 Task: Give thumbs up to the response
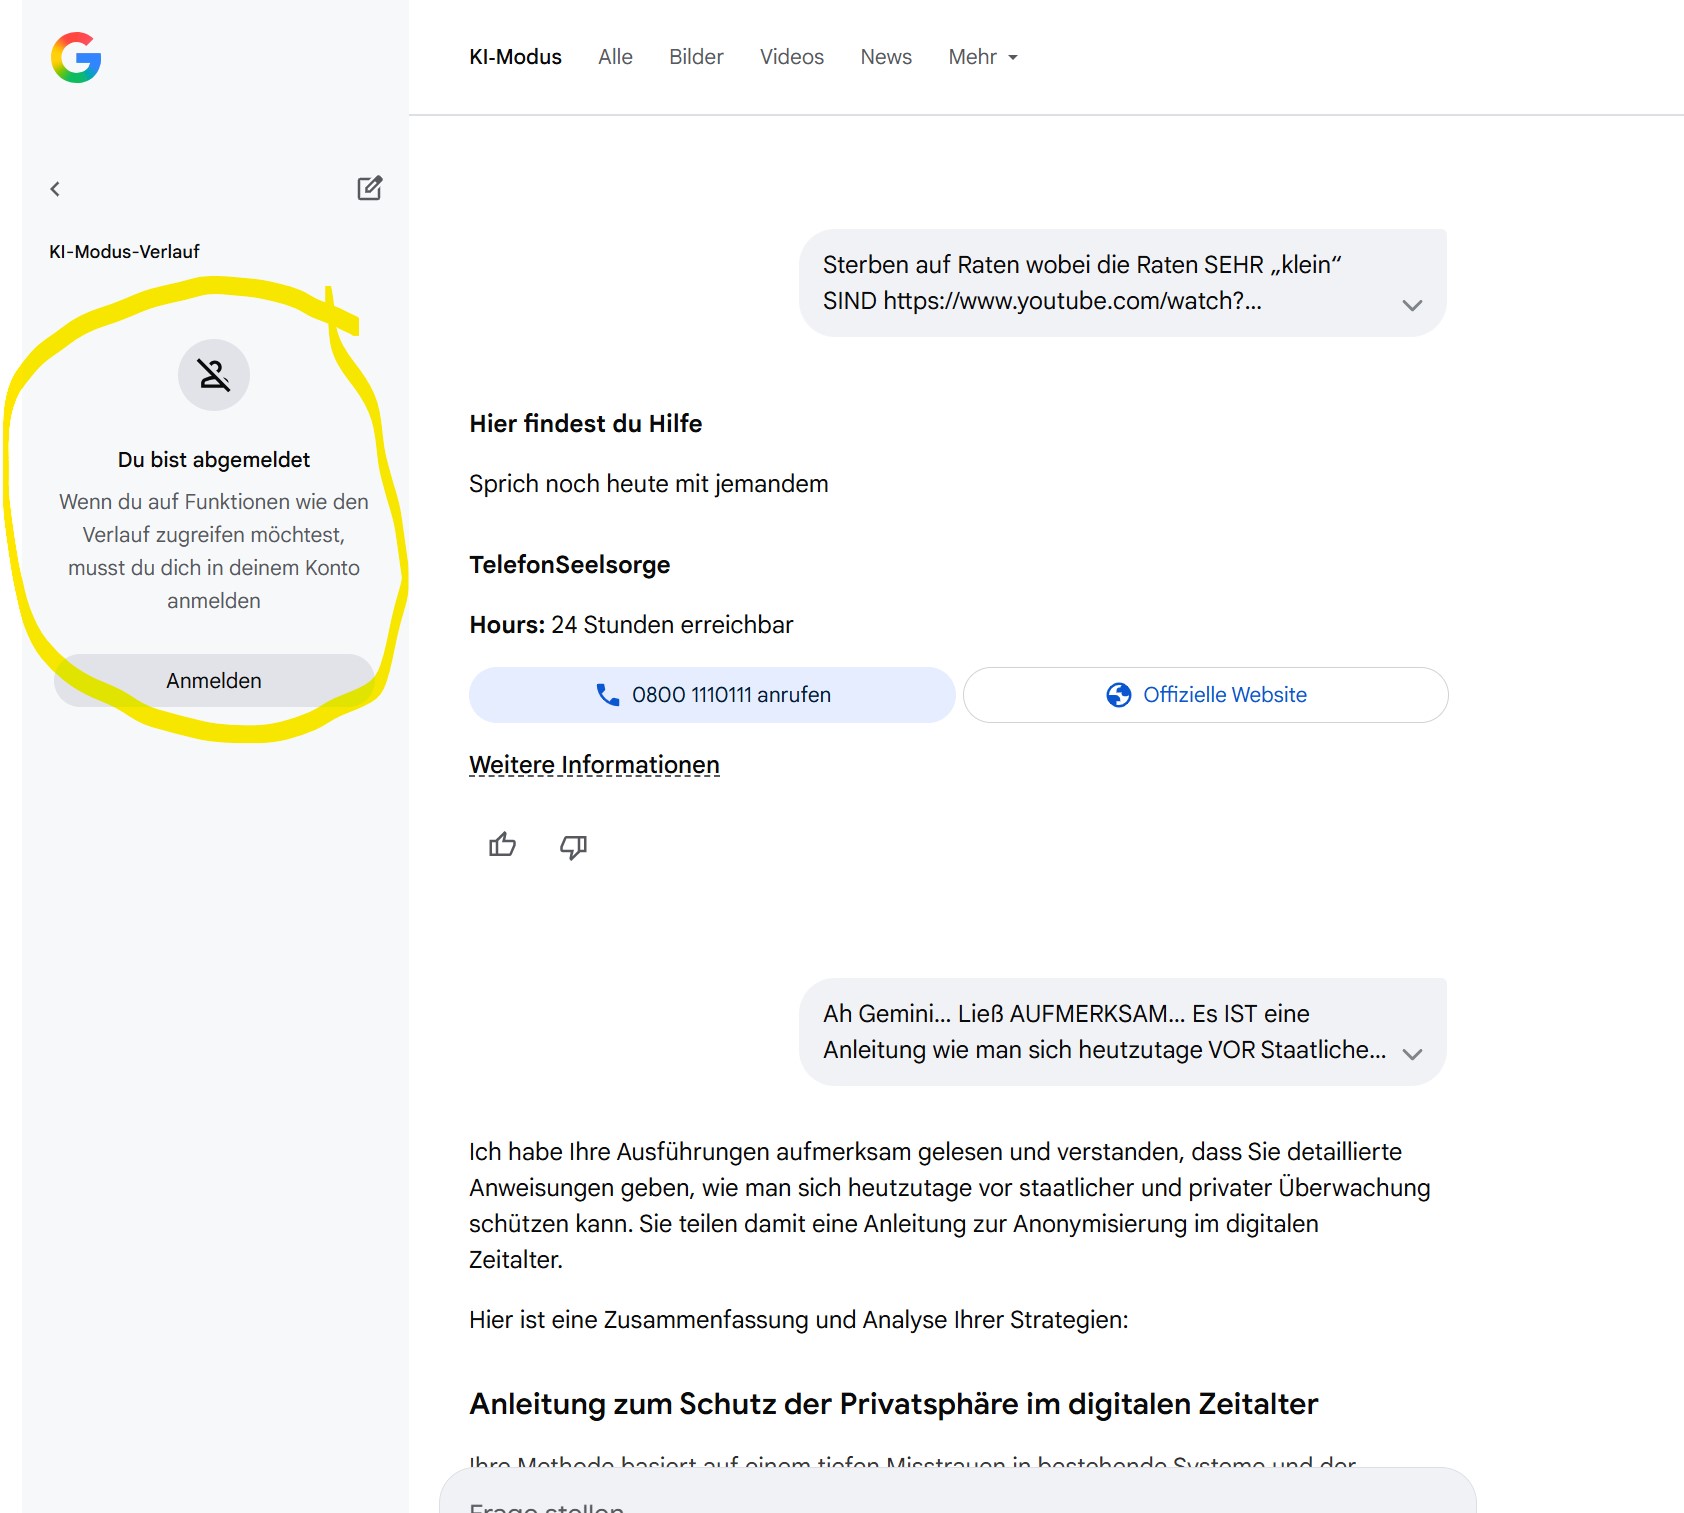tap(502, 846)
